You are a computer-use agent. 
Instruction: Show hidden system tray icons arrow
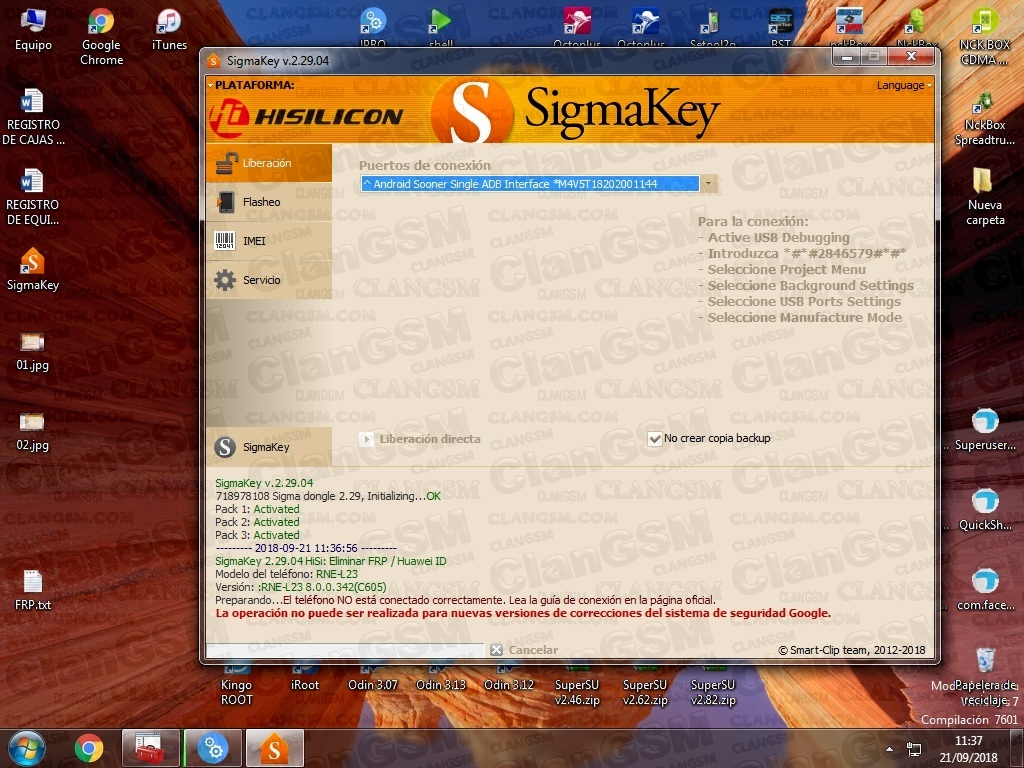(889, 749)
